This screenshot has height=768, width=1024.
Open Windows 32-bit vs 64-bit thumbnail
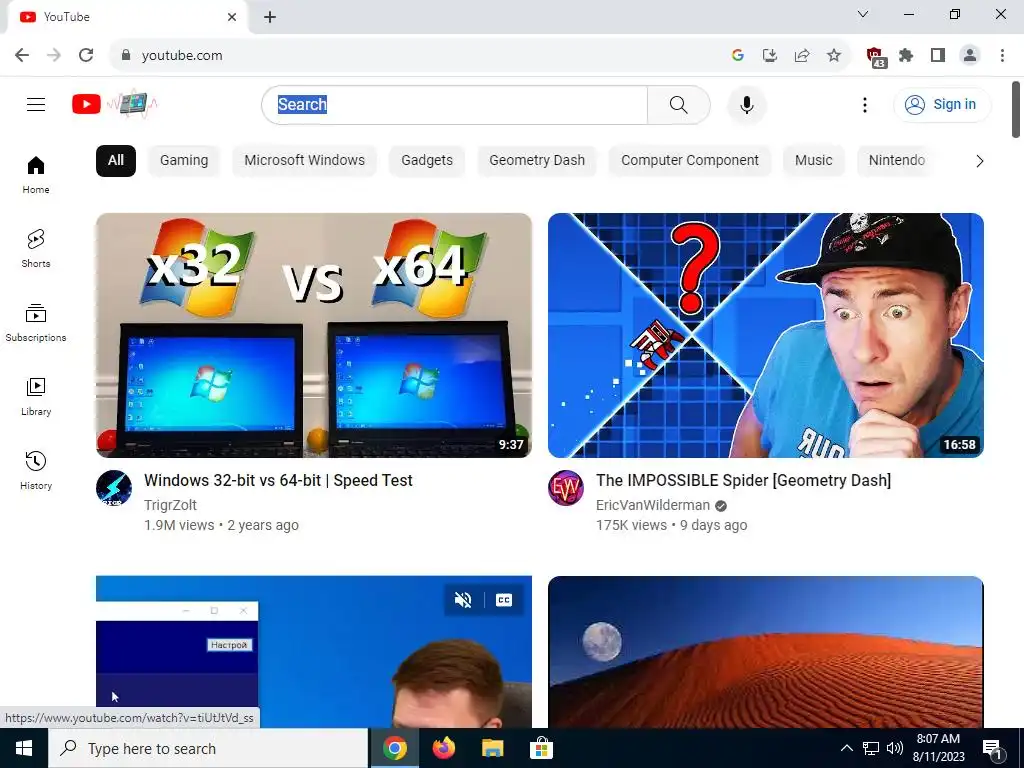tap(313, 335)
